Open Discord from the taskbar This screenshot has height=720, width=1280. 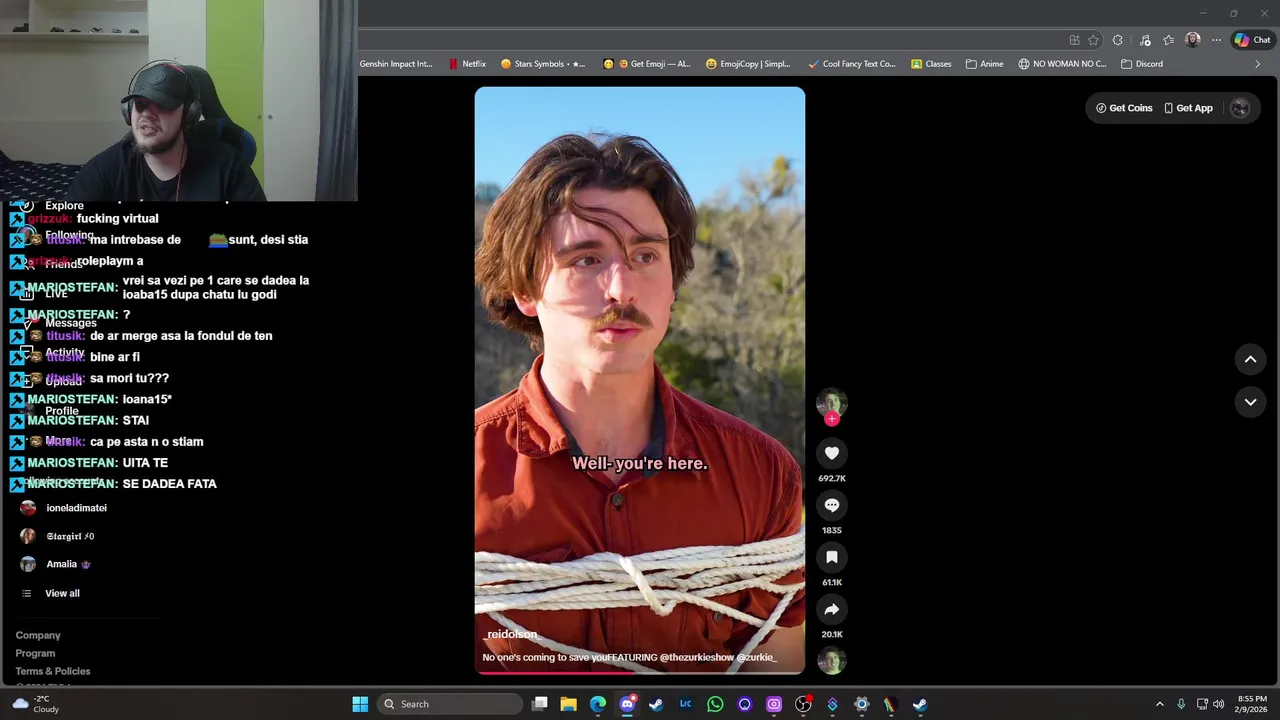click(627, 704)
